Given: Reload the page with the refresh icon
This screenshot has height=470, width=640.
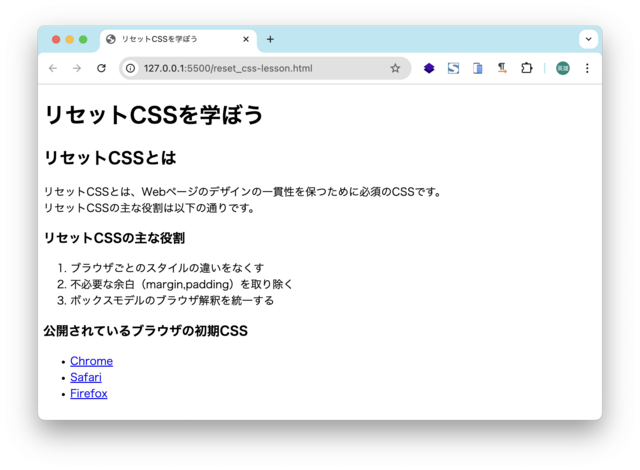Looking at the screenshot, I should pyautogui.click(x=101, y=68).
